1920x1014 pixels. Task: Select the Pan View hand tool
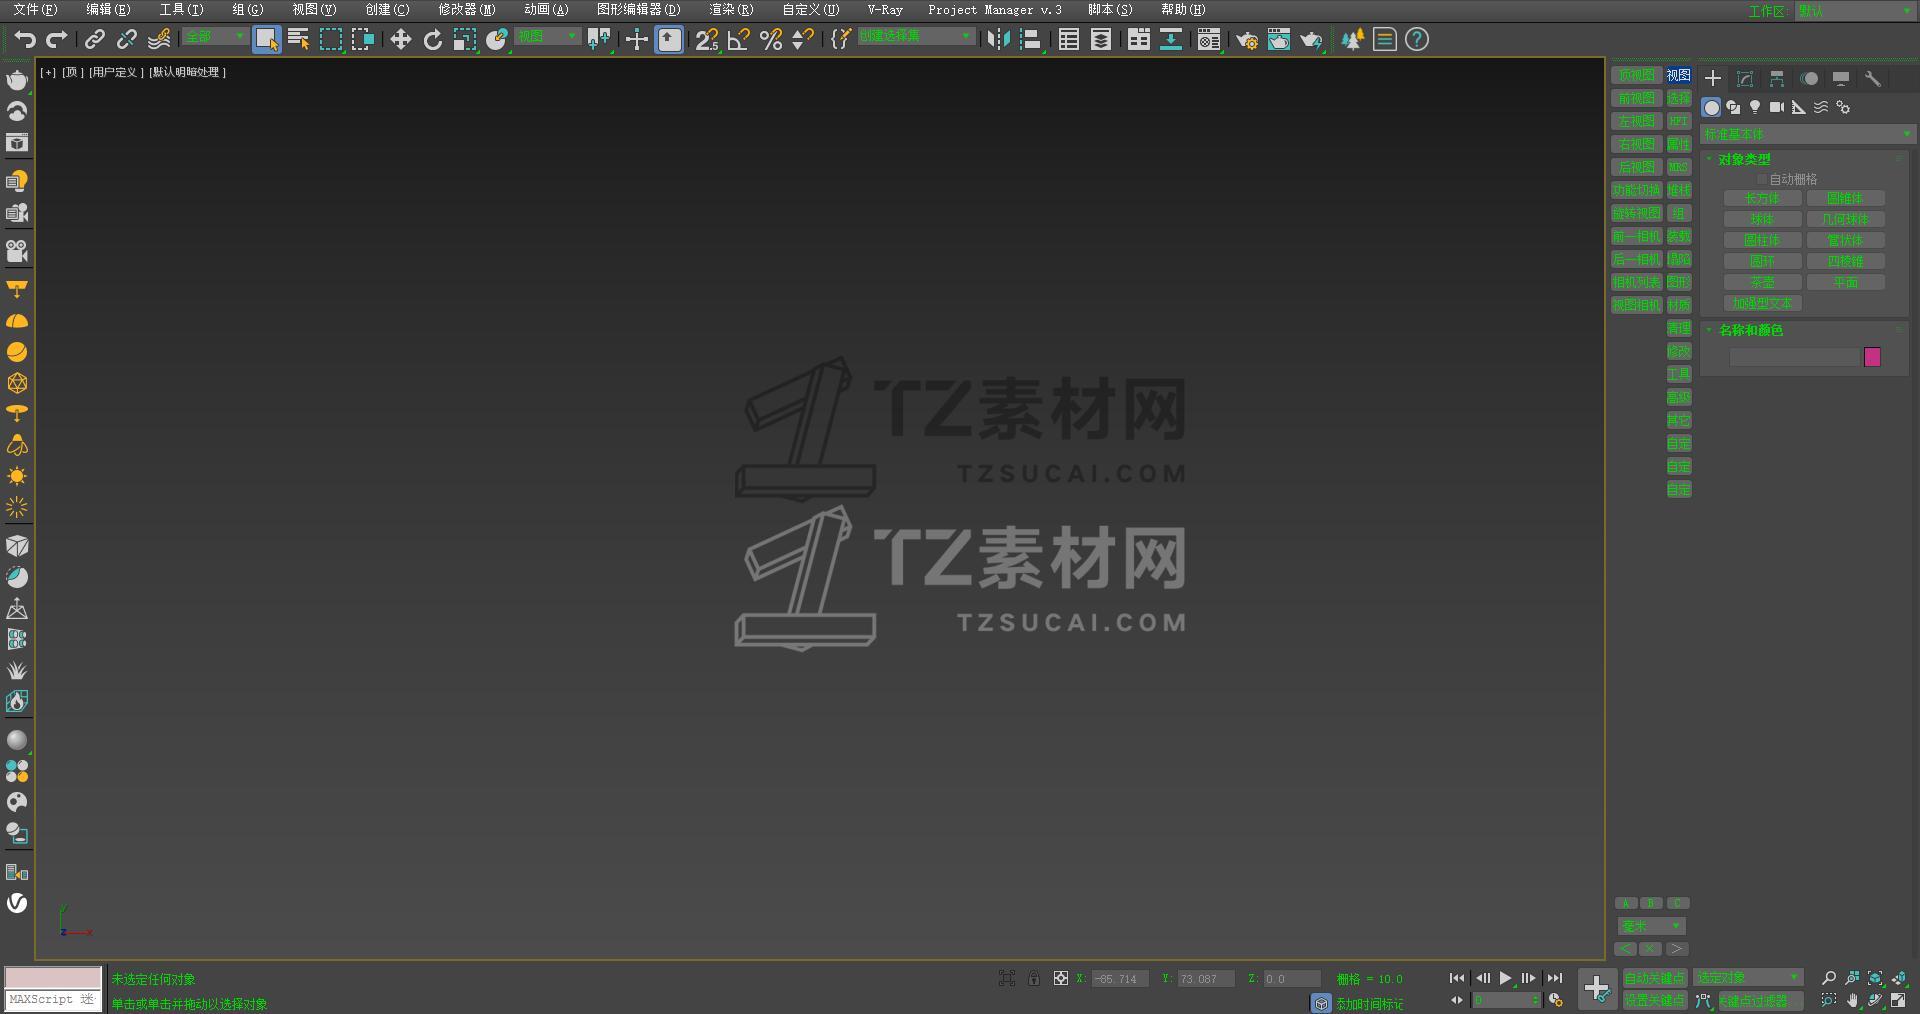[x=1852, y=1000]
